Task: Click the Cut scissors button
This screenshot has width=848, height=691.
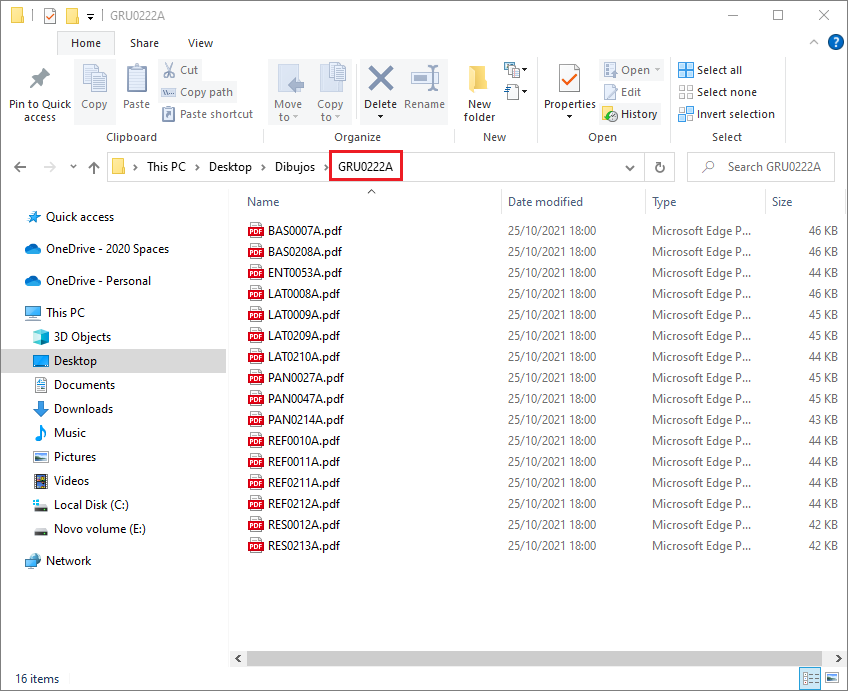Action: click(181, 70)
